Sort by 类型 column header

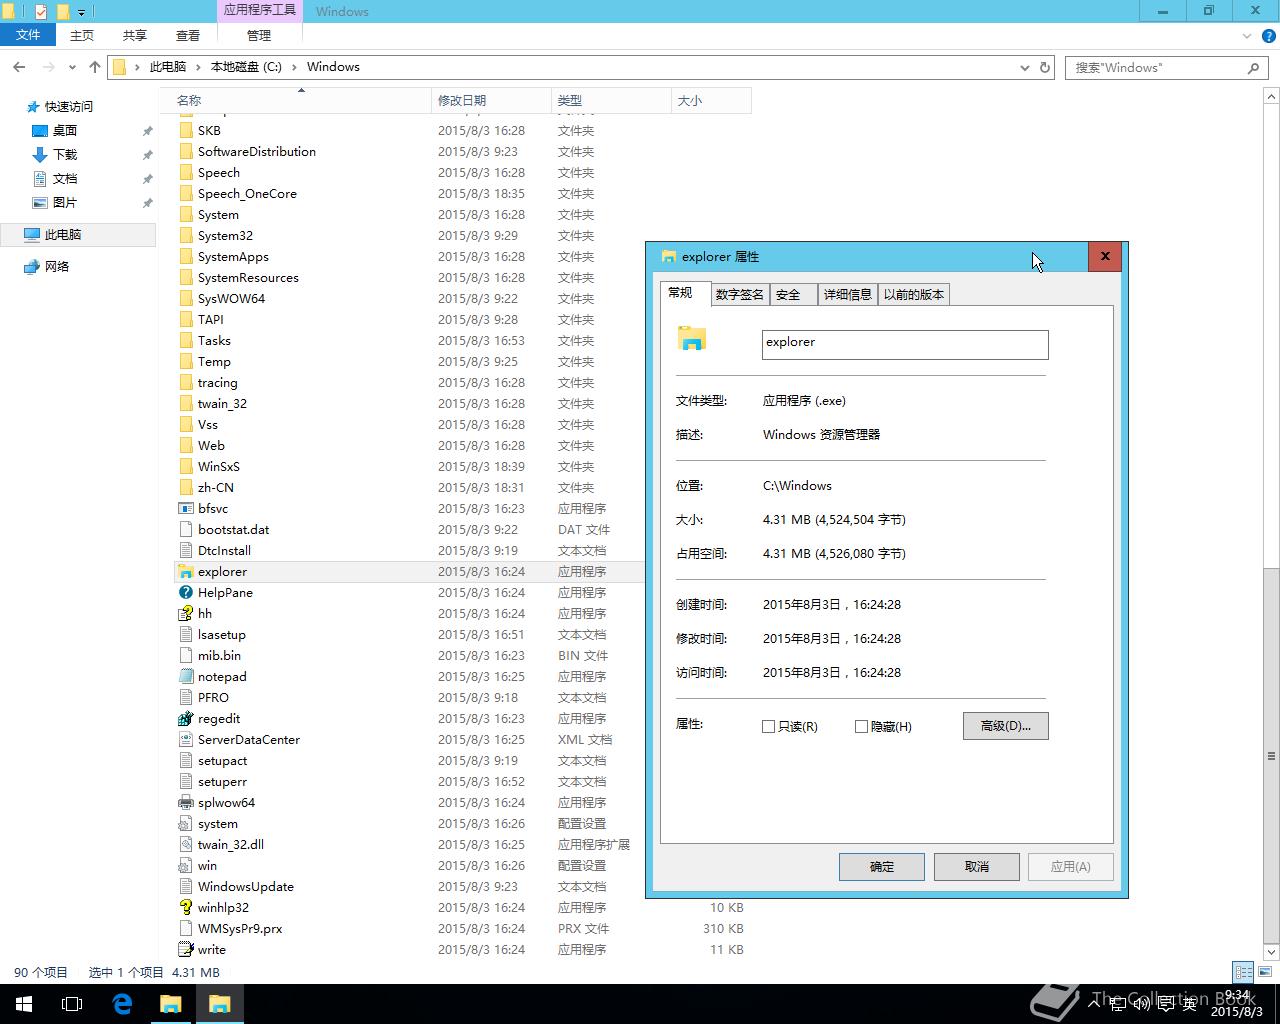tap(611, 101)
